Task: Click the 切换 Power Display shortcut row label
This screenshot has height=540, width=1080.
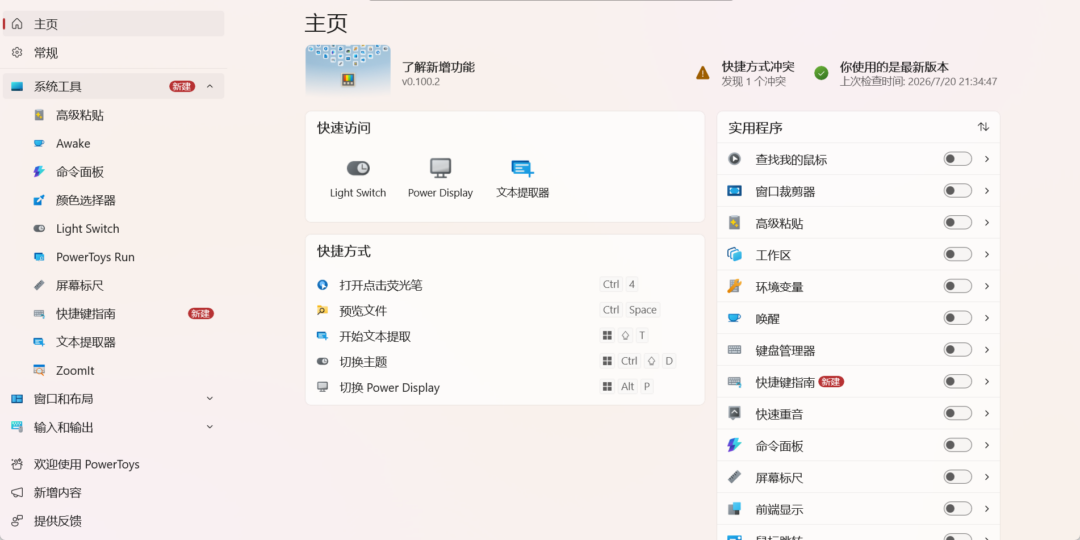Action: 389,387
